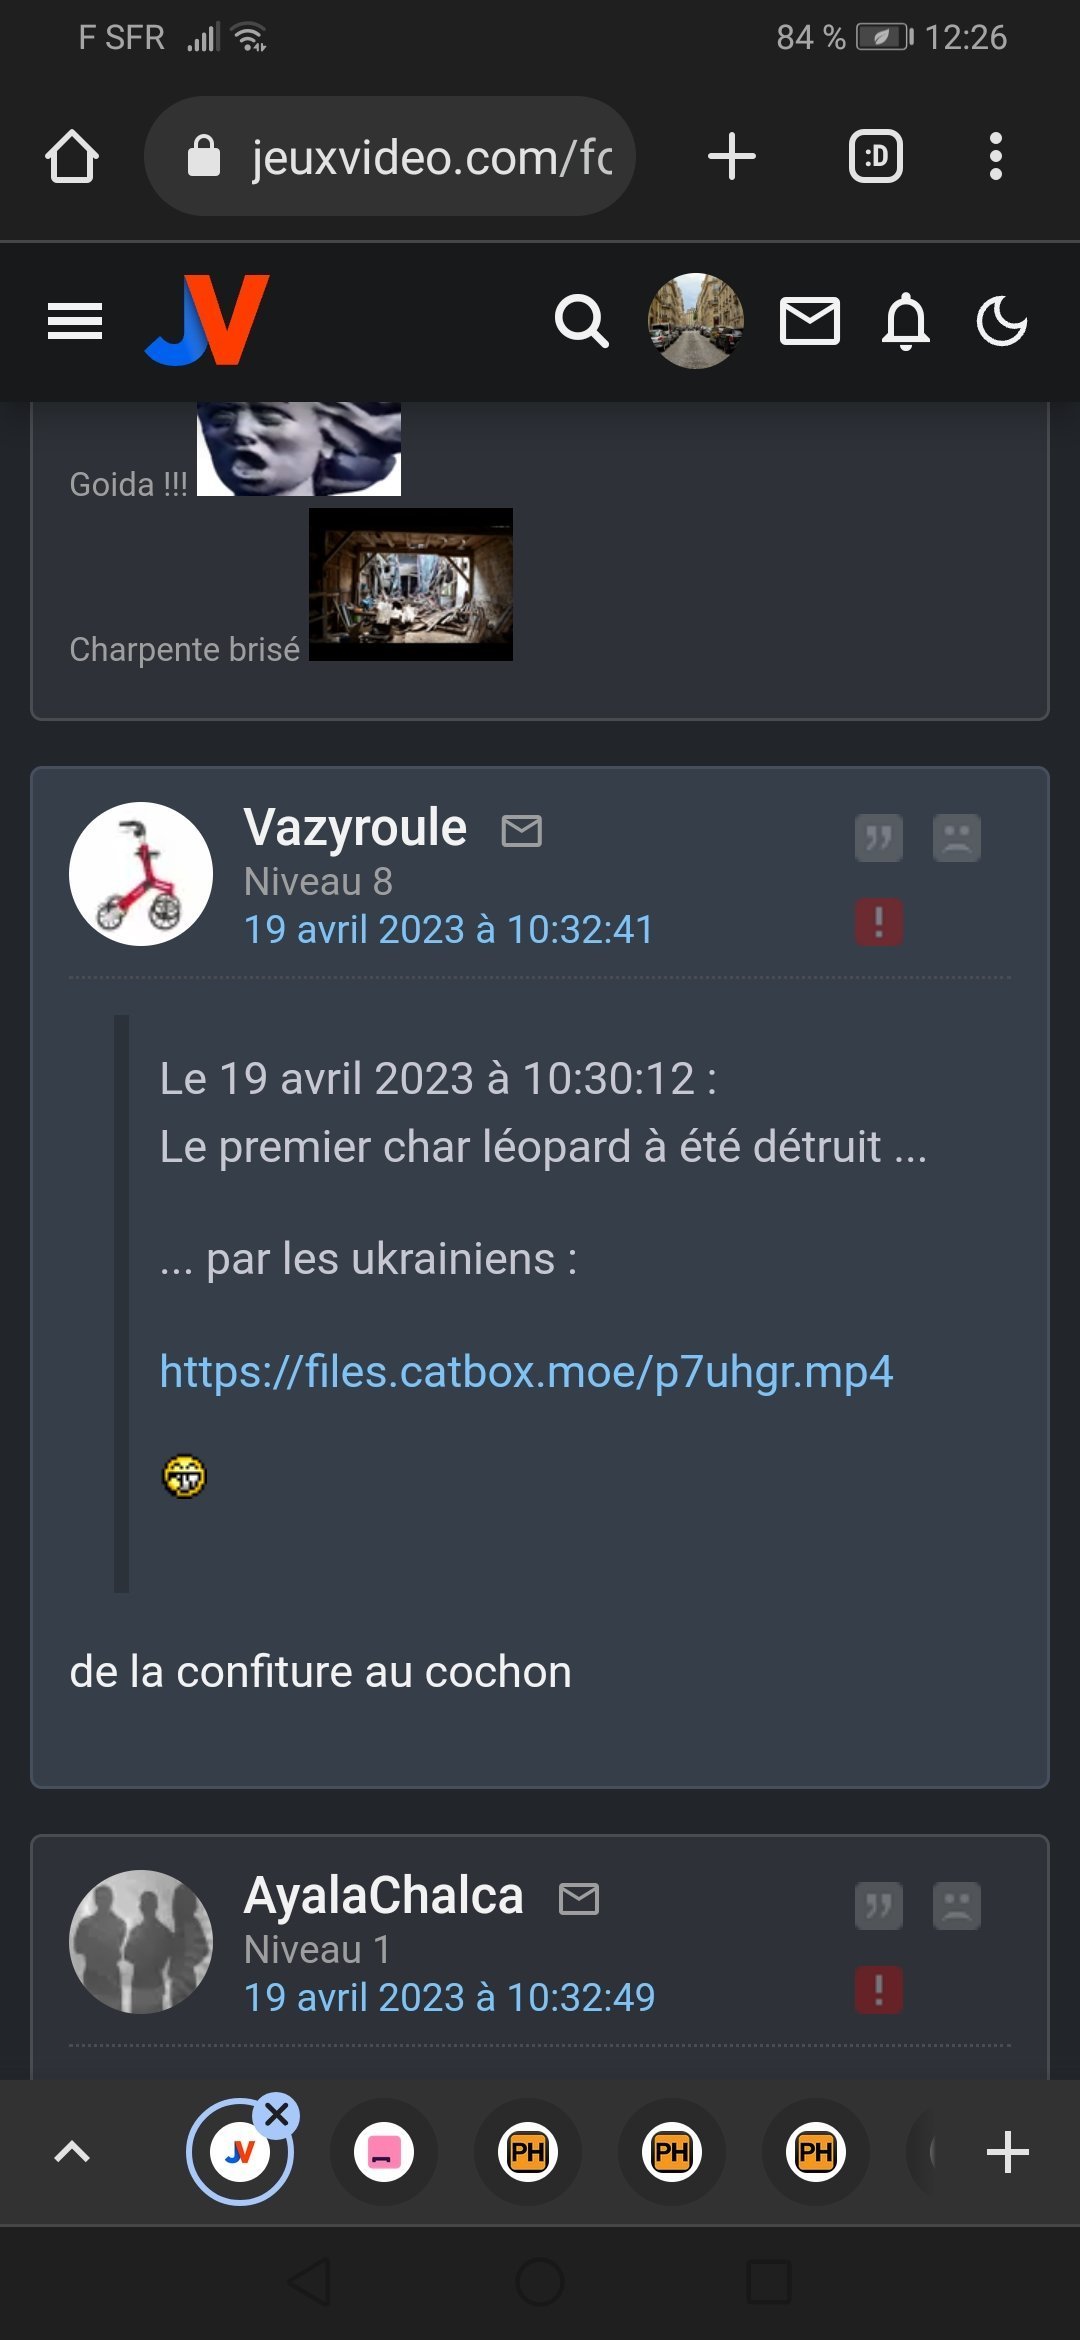Switch to the pink icon tab
Viewport: 1080px width, 2340px height.
(x=384, y=2152)
